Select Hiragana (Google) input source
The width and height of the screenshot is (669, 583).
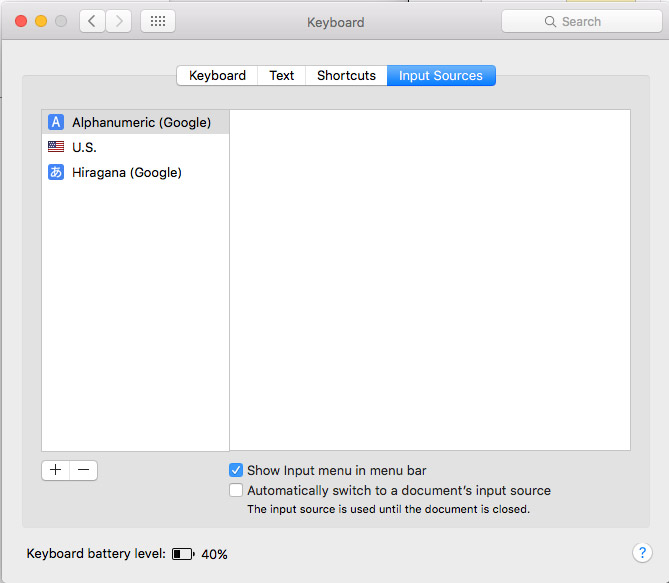pyautogui.click(x=136, y=172)
